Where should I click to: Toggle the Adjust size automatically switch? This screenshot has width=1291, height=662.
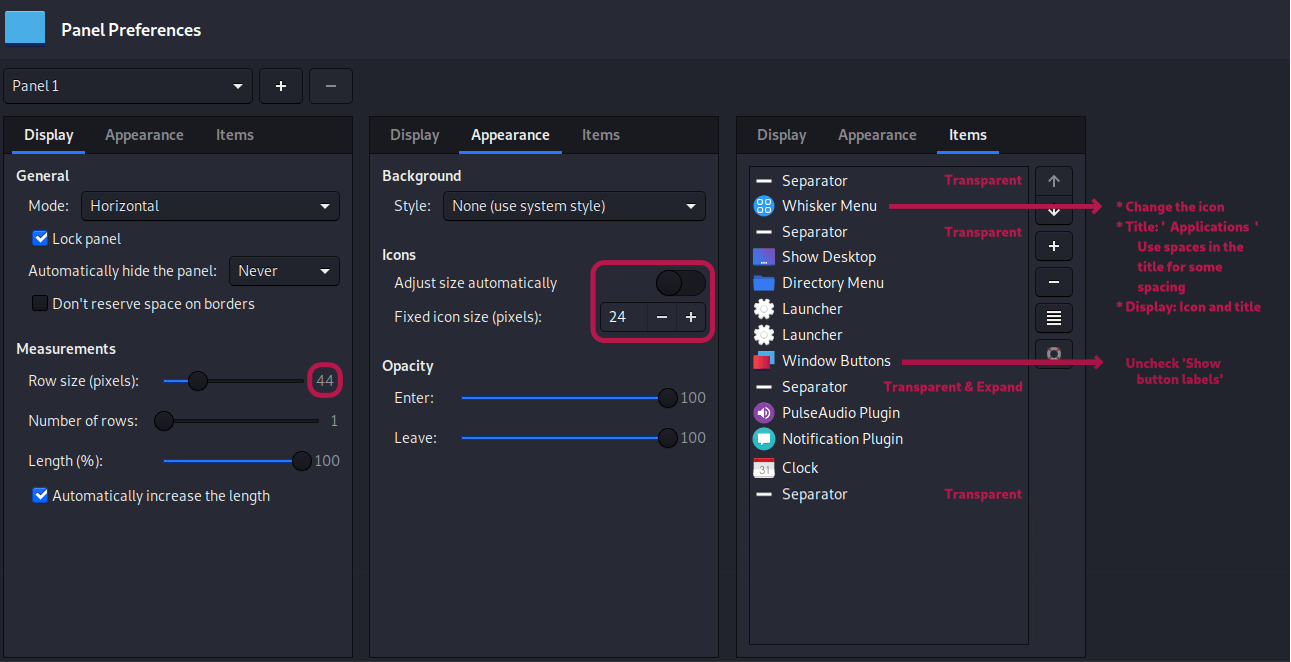coord(679,283)
